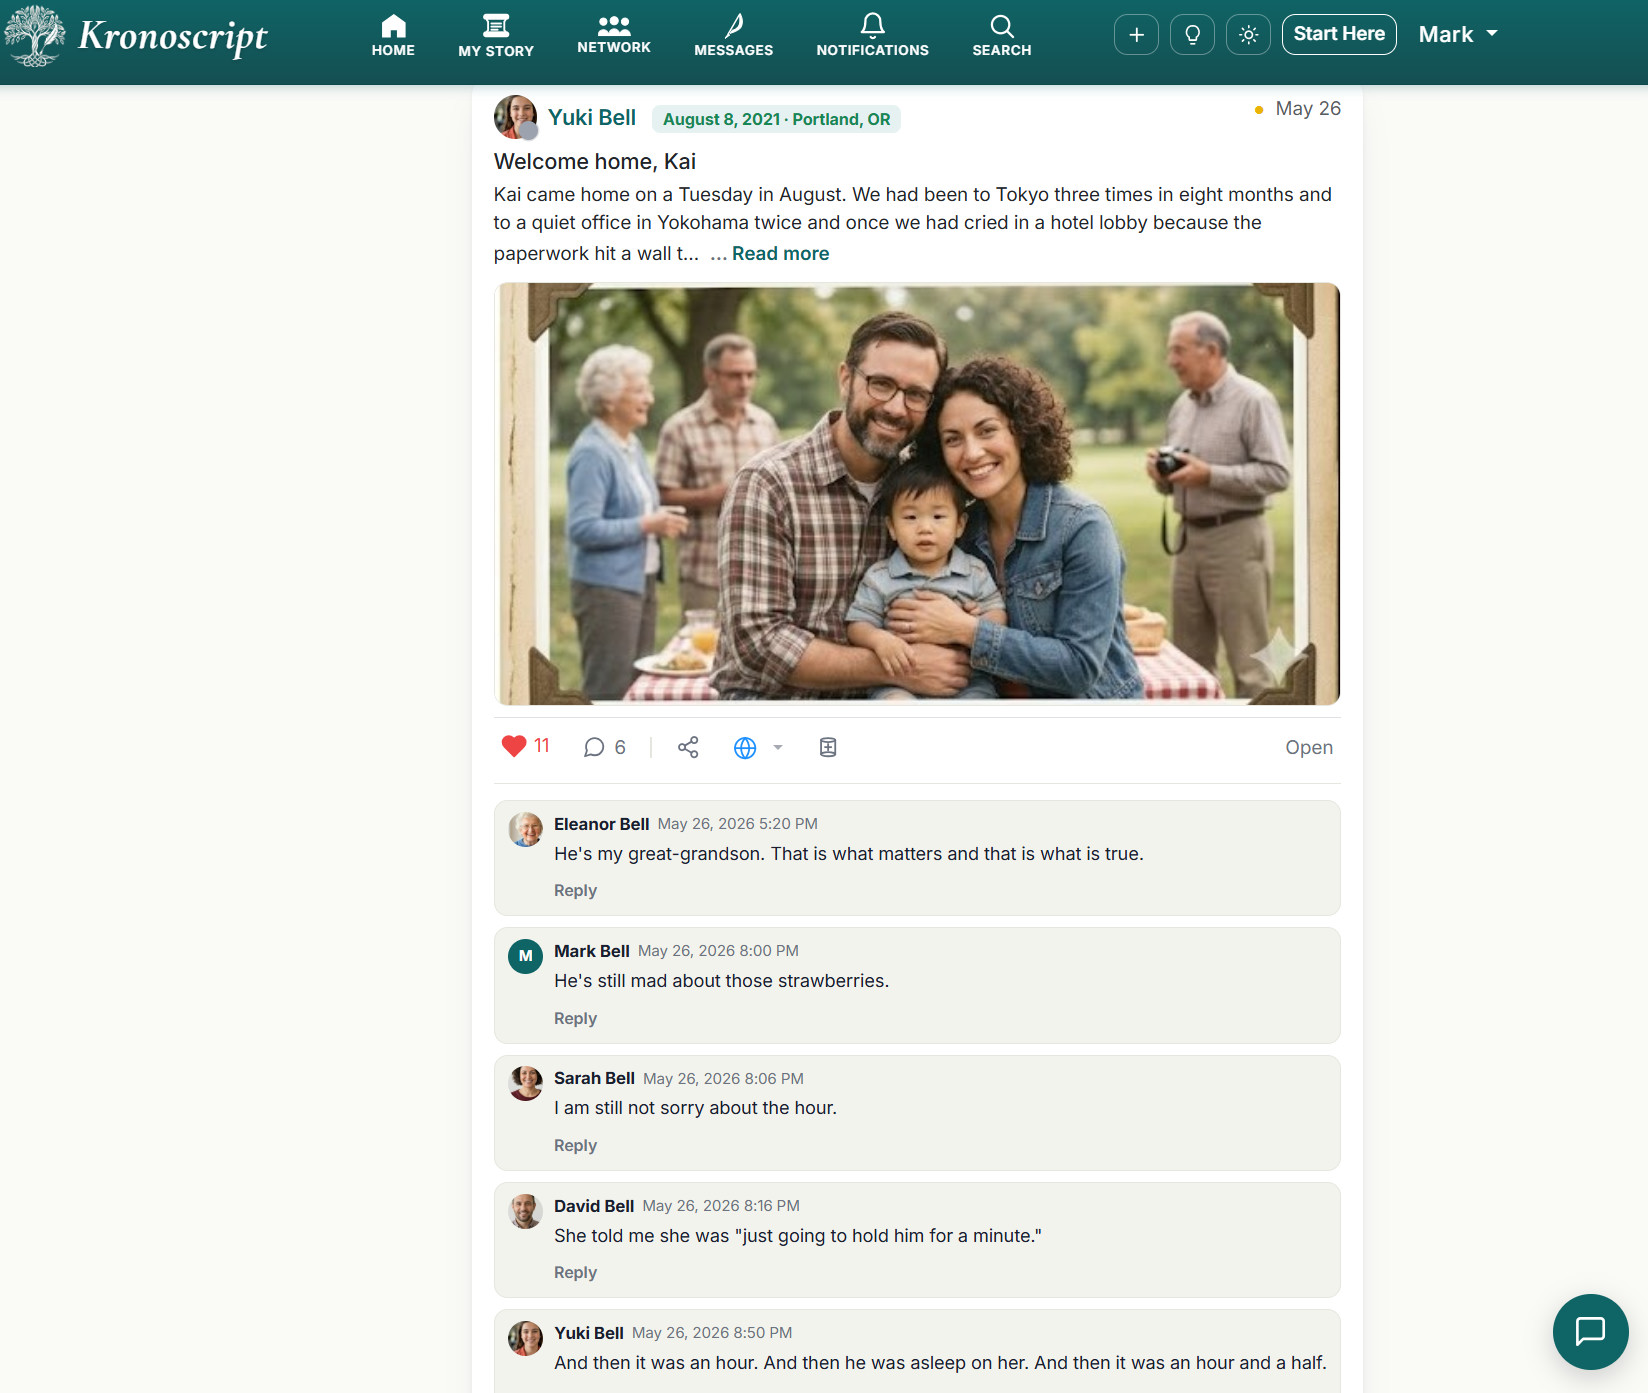The image size is (1648, 1393).
Task: Open Search in the navbar
Action: tap(1002, 36)
